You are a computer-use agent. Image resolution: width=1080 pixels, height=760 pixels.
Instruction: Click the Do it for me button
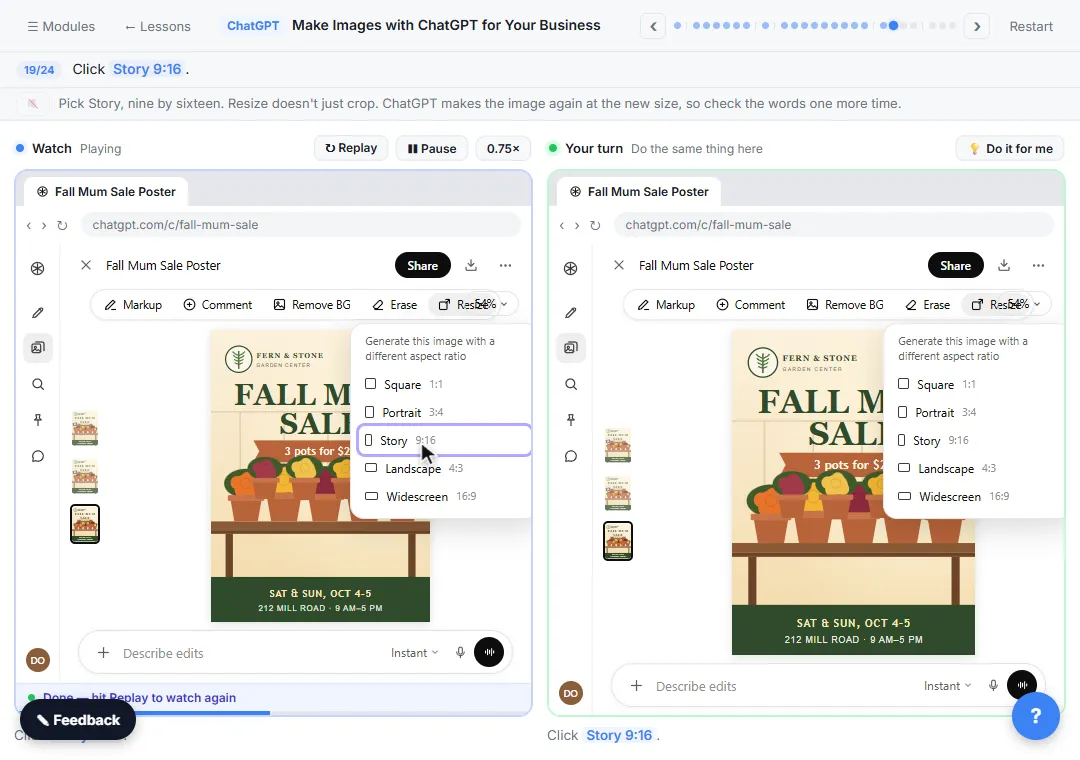point(1010,148)
